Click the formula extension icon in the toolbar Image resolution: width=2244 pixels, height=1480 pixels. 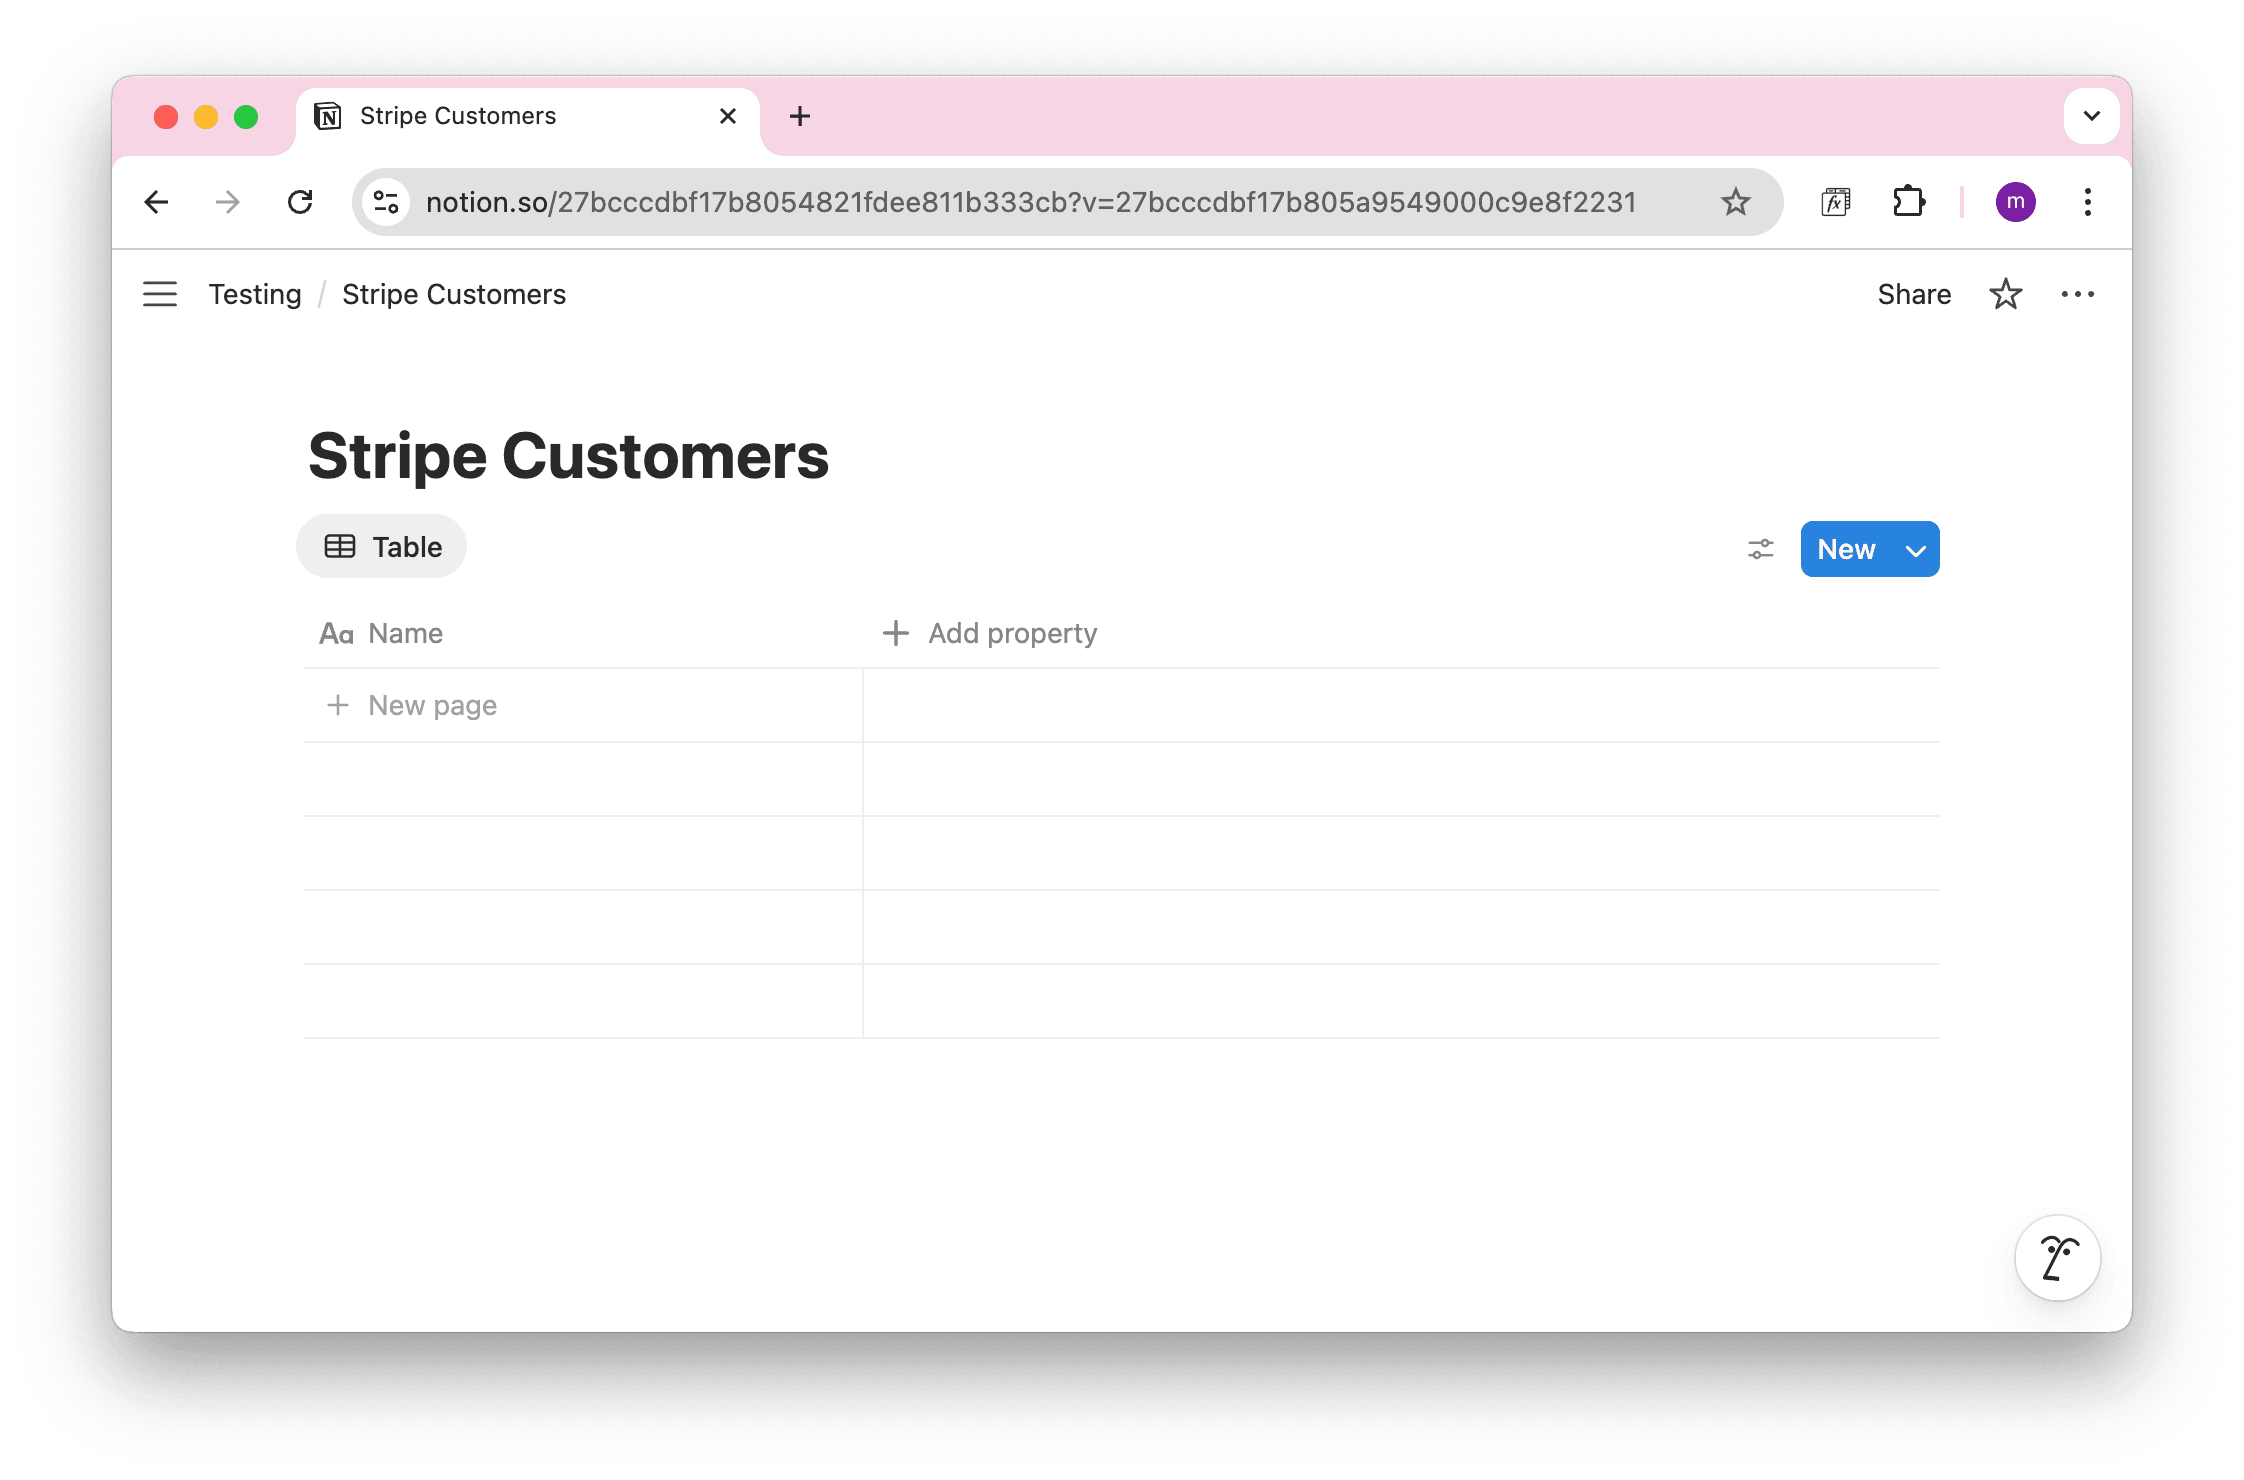click(x=1835, y=203)
